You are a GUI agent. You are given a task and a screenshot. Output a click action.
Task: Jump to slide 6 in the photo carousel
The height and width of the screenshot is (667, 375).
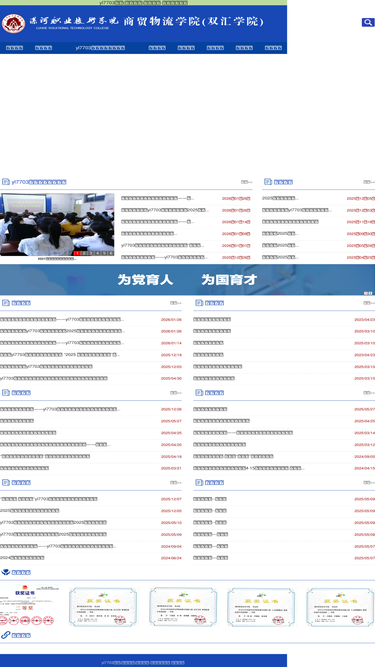coord(111,253)
